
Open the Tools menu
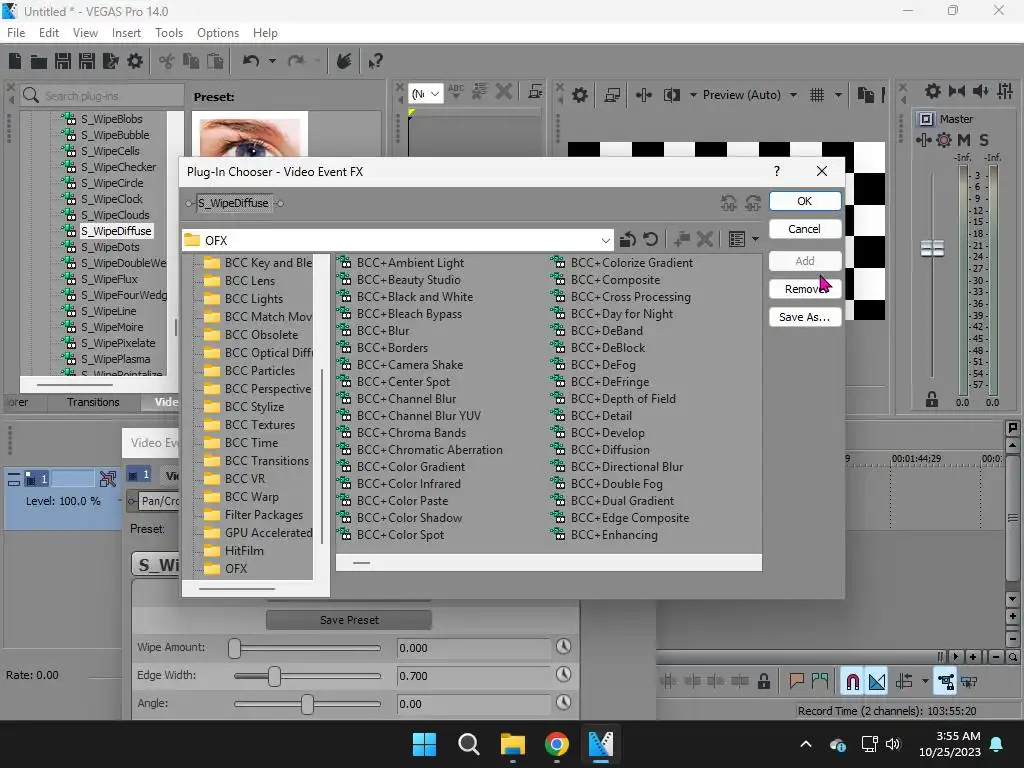click(x=169, y=33)
